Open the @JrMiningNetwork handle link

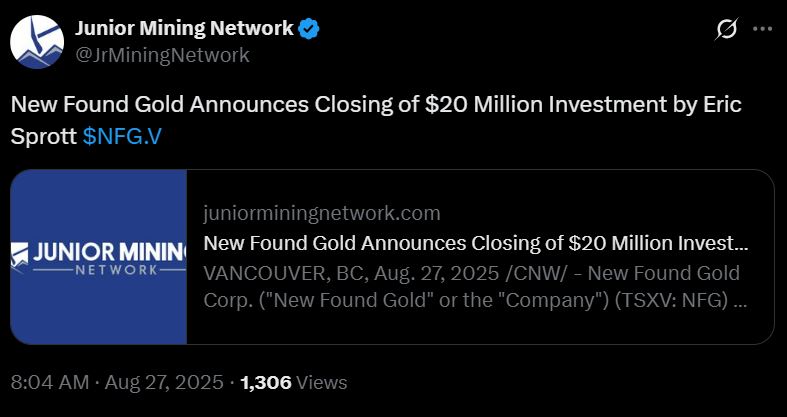point(163,55)
